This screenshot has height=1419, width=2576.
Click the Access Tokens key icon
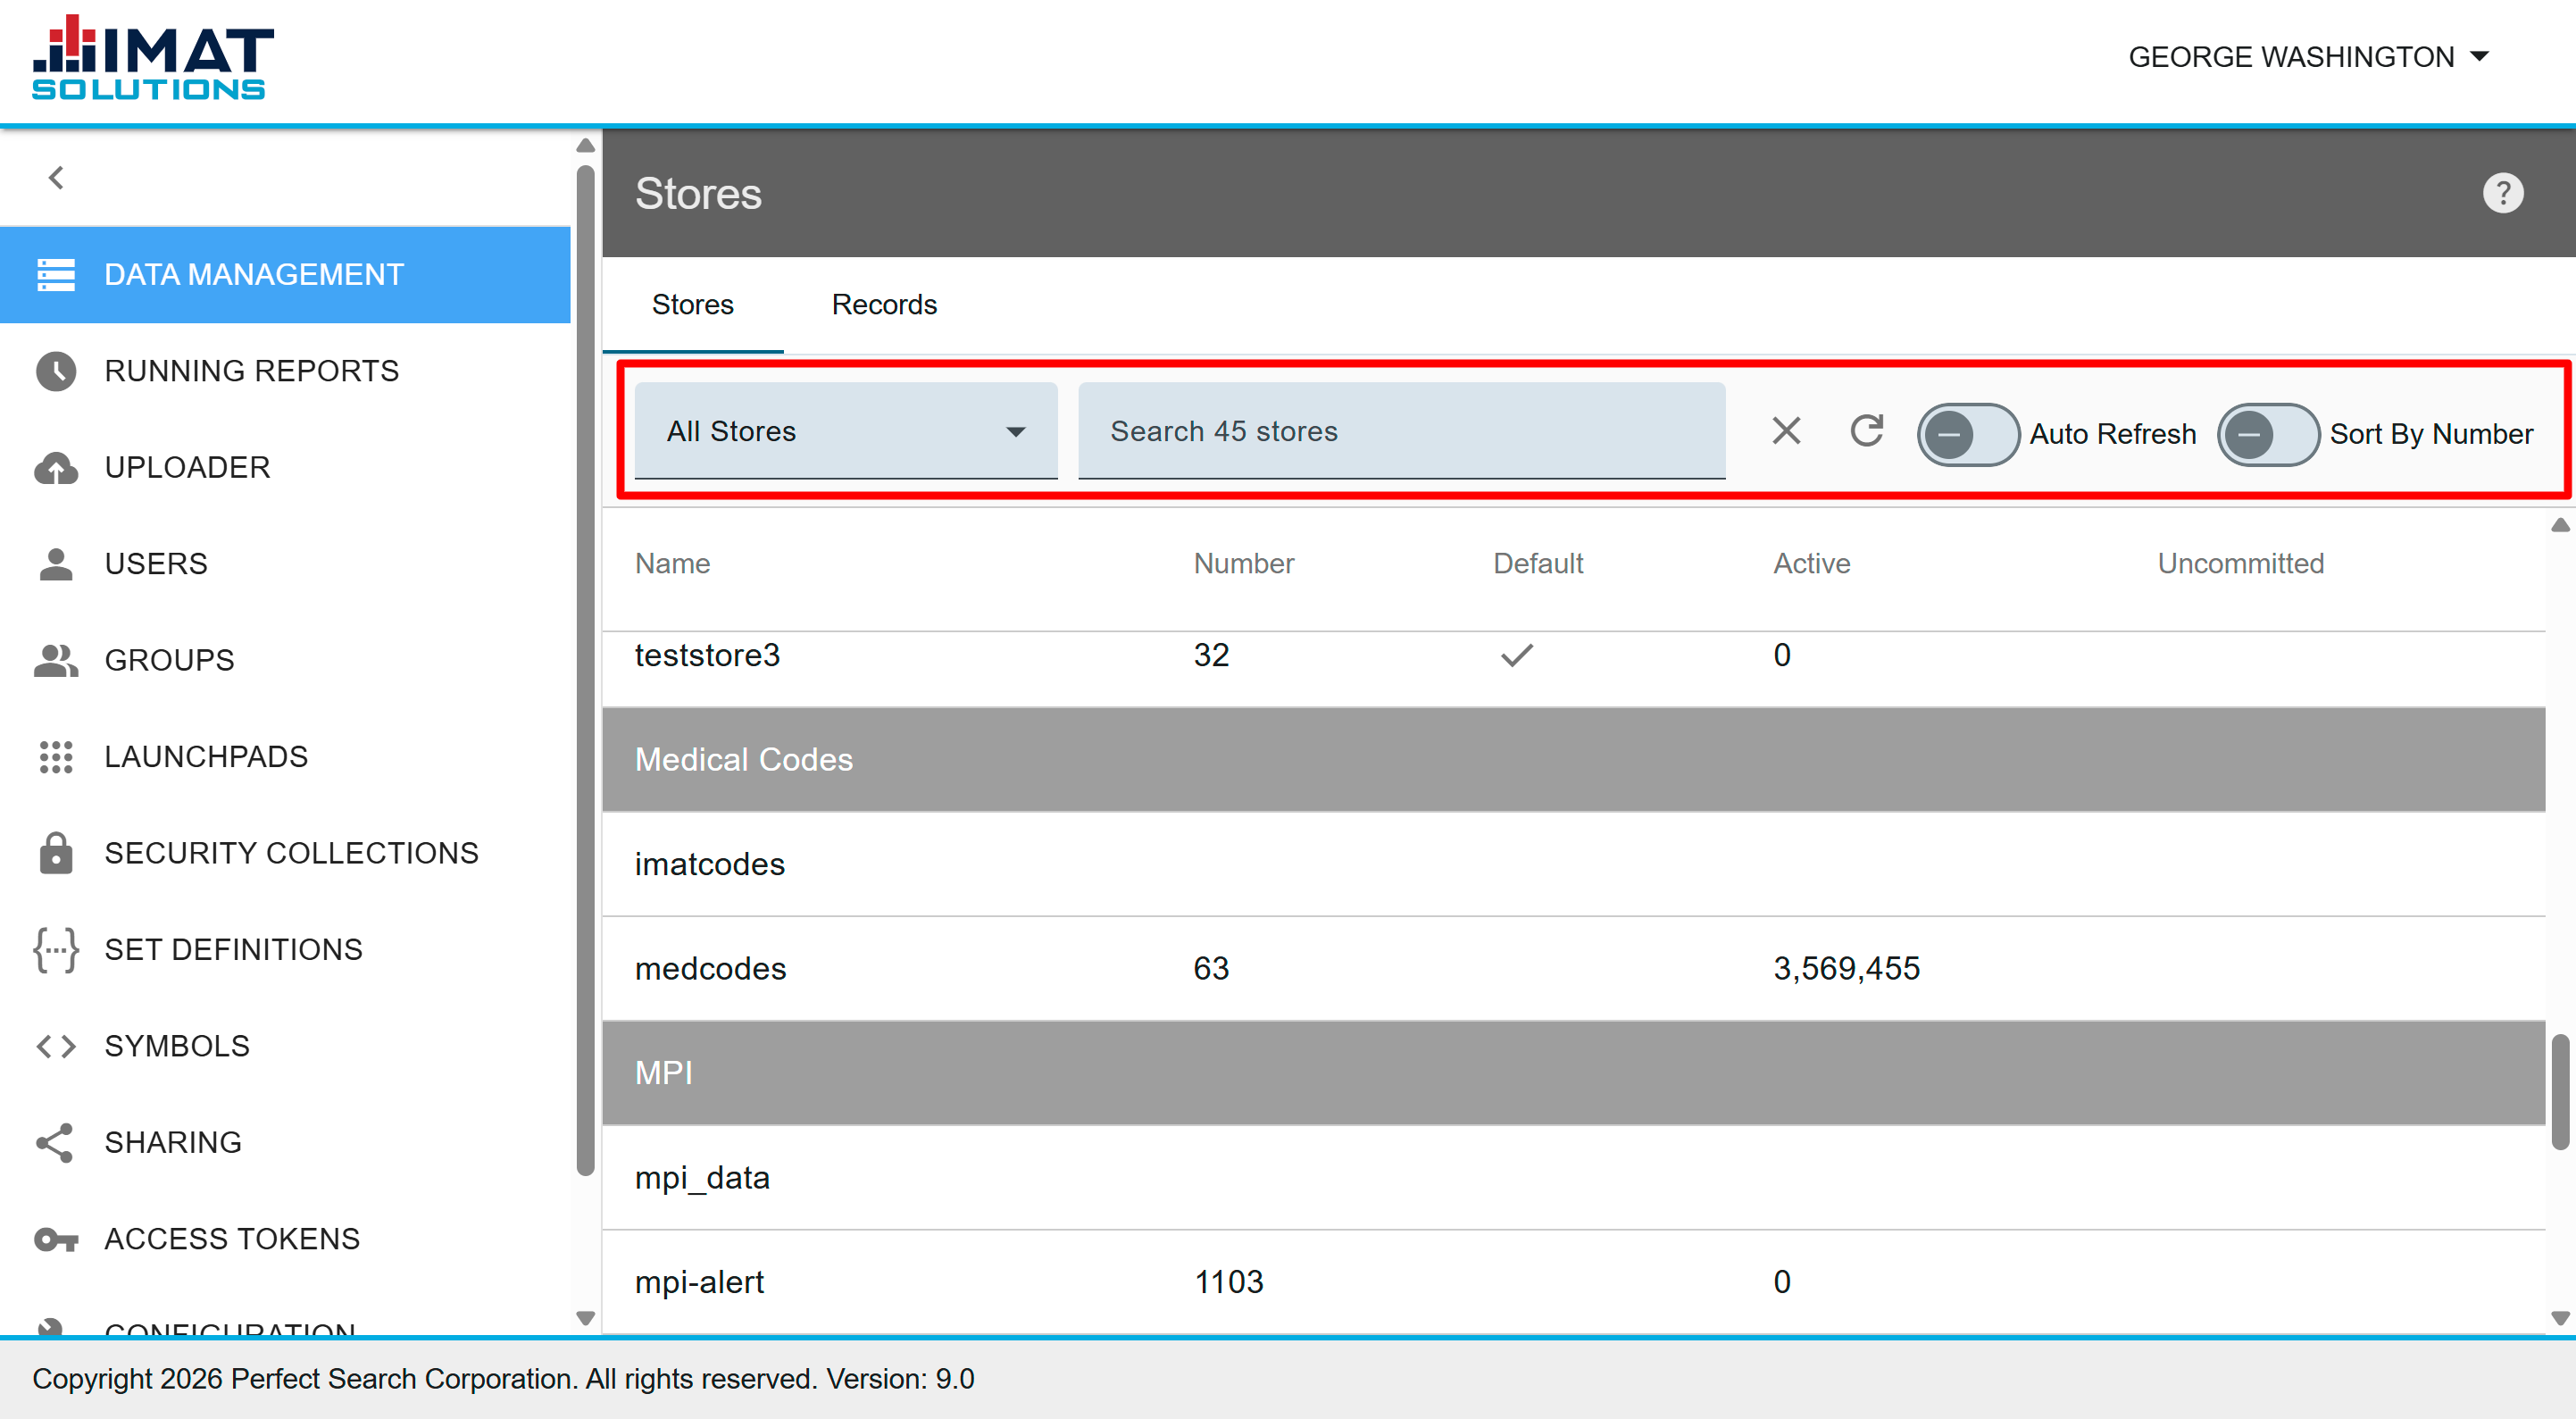56,1239
